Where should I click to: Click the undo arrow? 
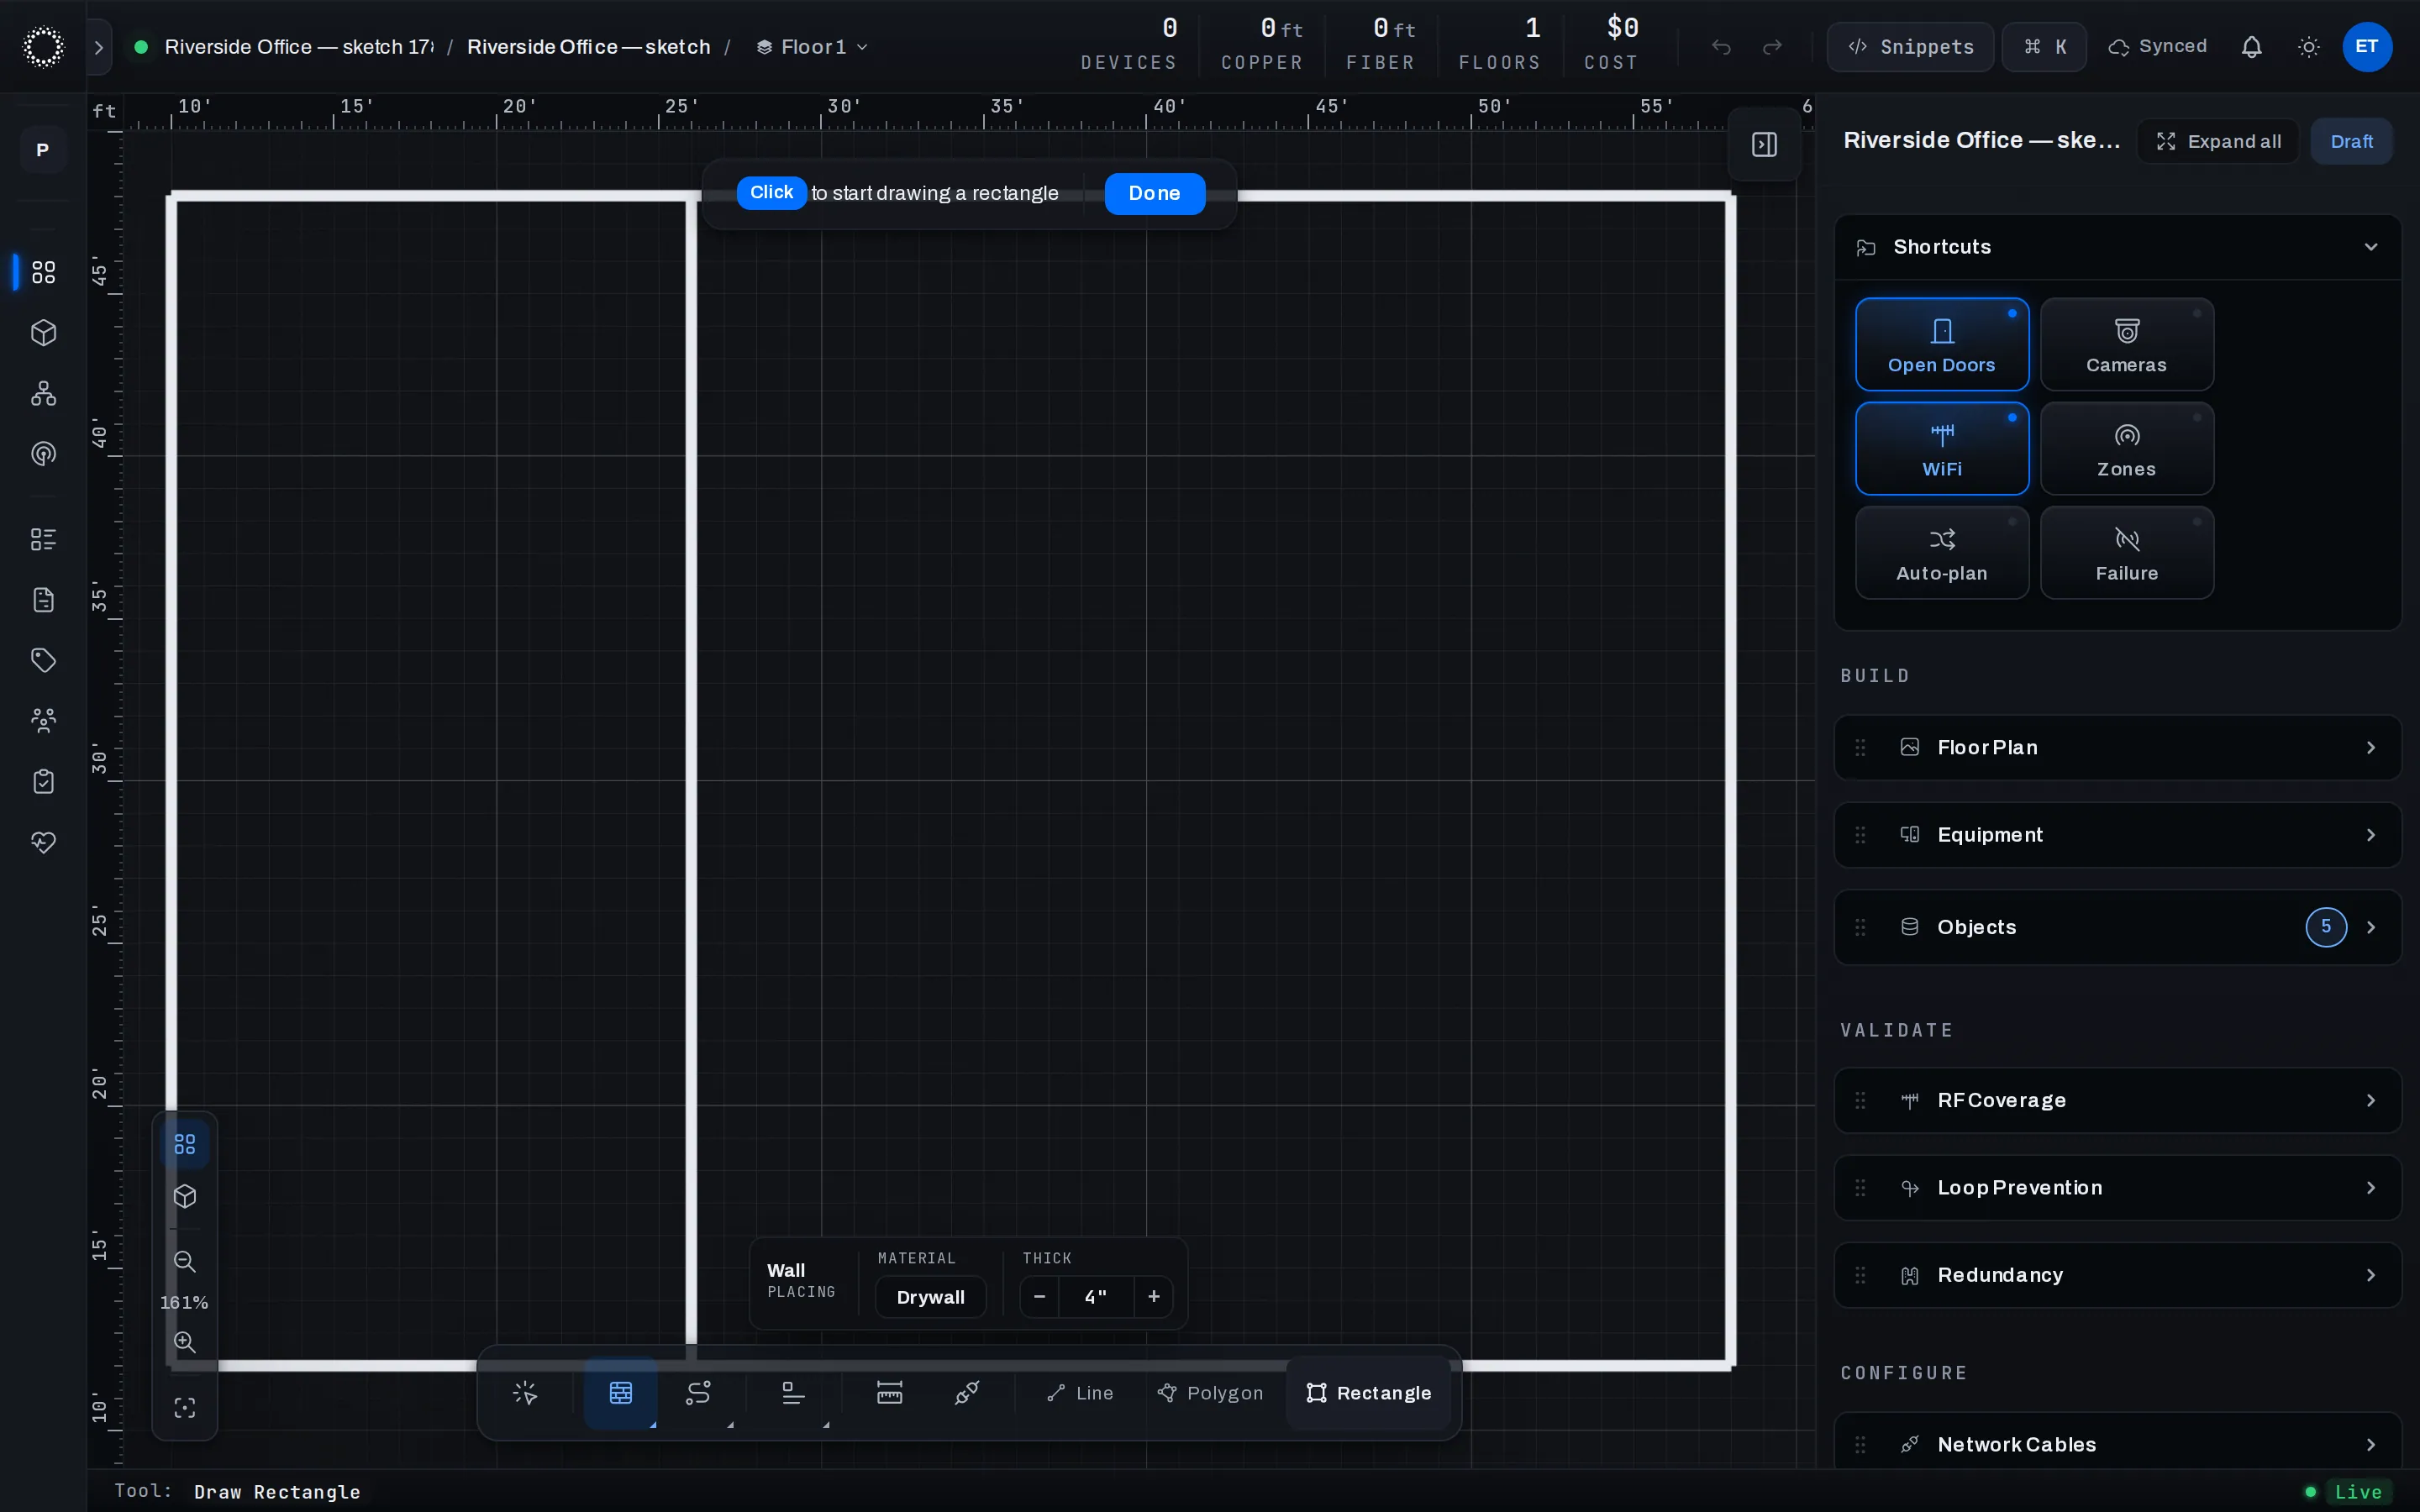(1721, 47)
